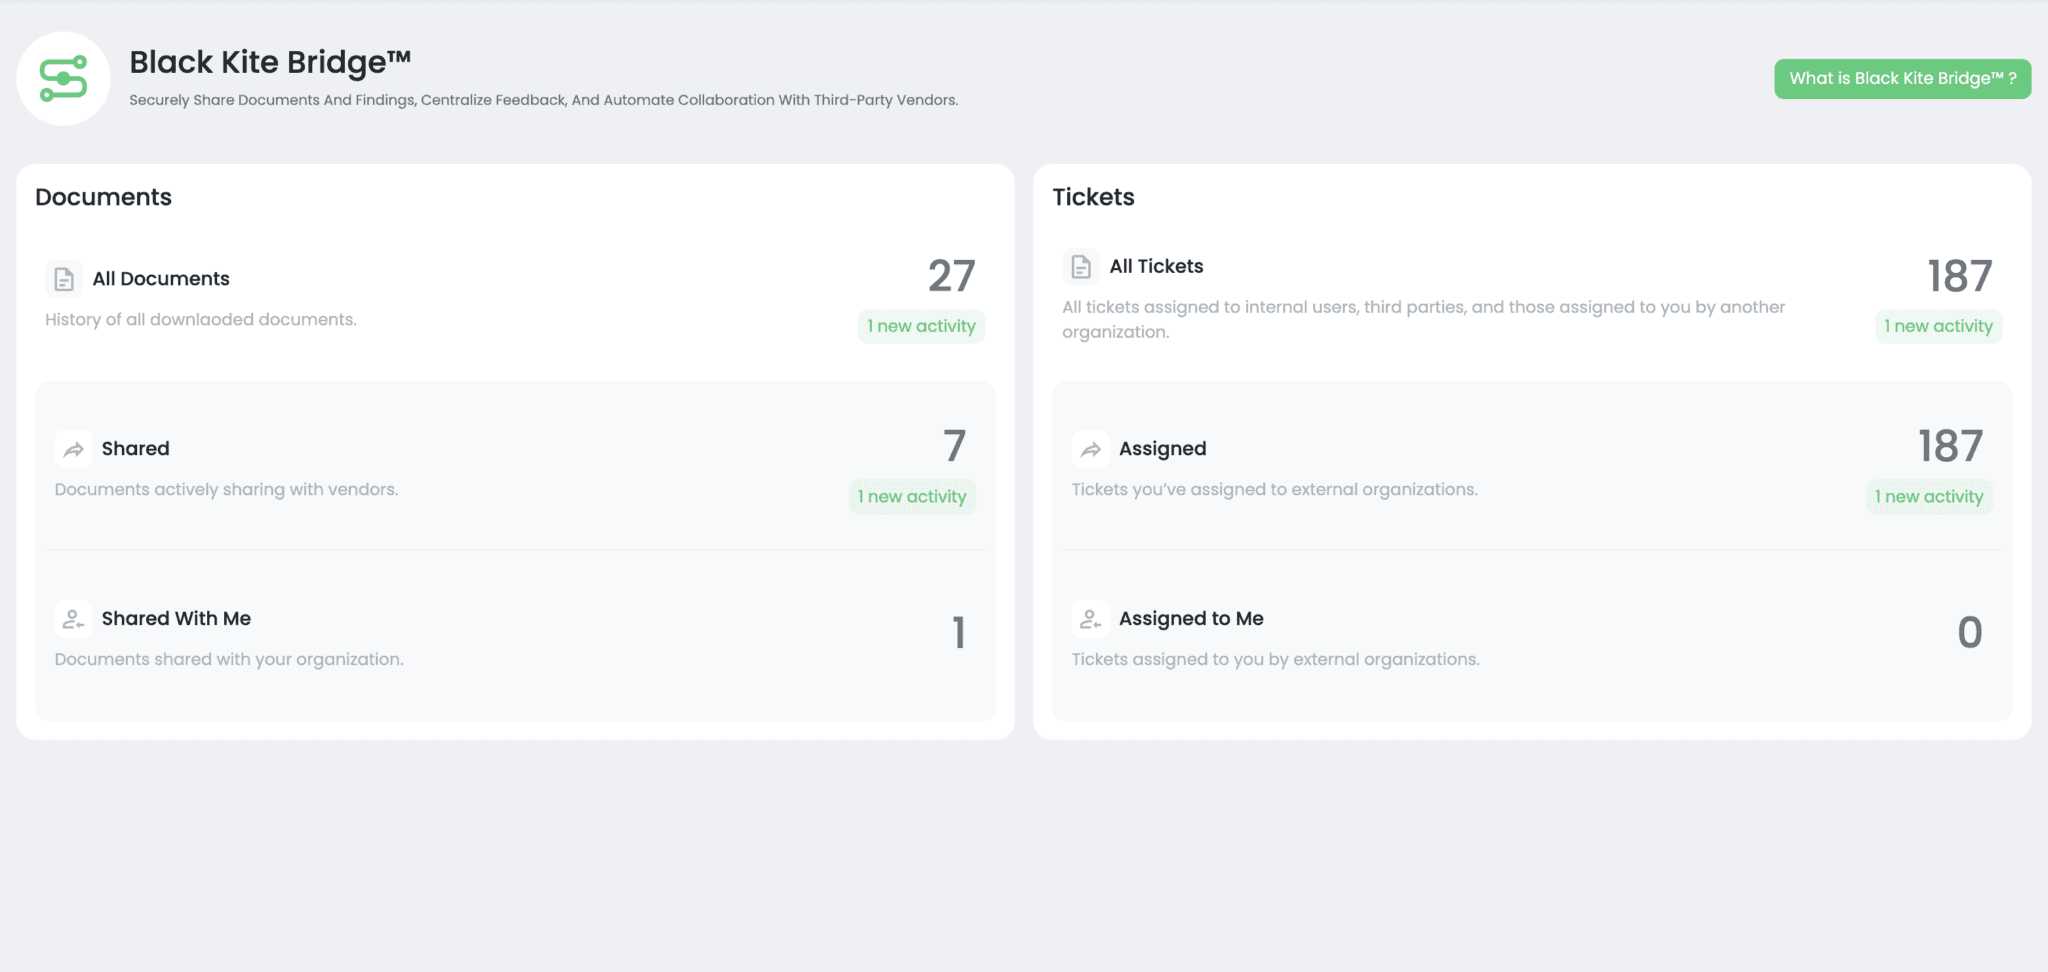Click the Assigned to Me zero count
This screenshot has width=2048, height=972.
point(1969,632)
